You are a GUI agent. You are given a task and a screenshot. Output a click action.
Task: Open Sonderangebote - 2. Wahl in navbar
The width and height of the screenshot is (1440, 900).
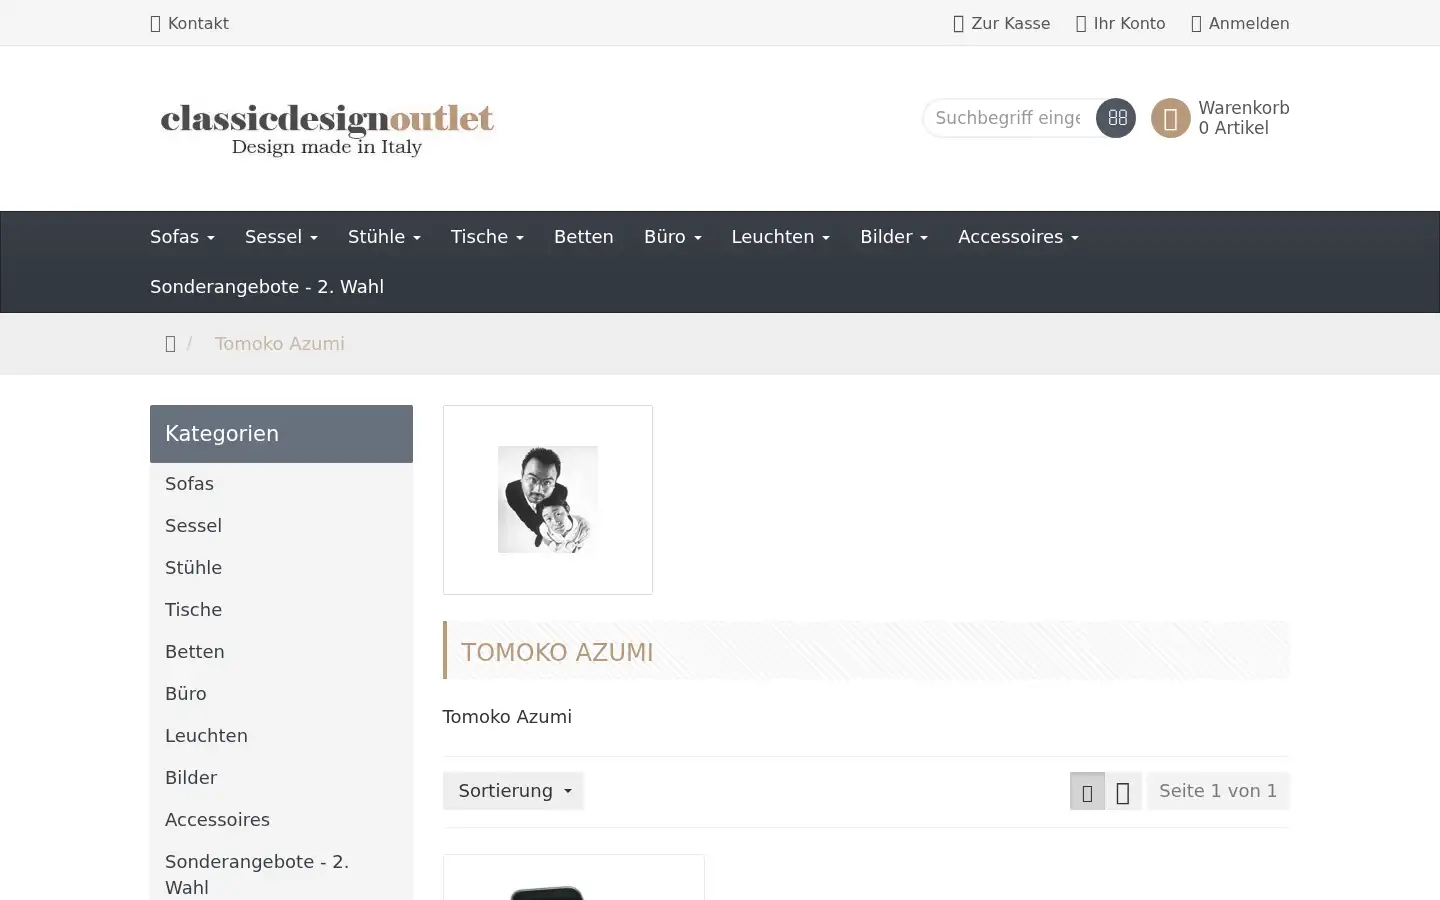pos(267,287)
